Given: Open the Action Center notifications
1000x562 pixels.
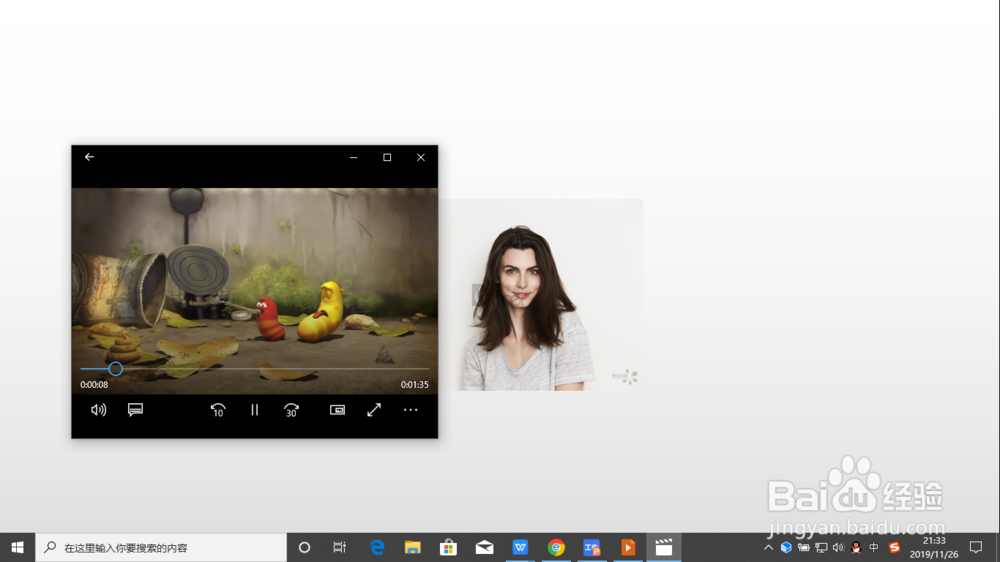Looking at the screenshot, I should click(x=976, y=547).
